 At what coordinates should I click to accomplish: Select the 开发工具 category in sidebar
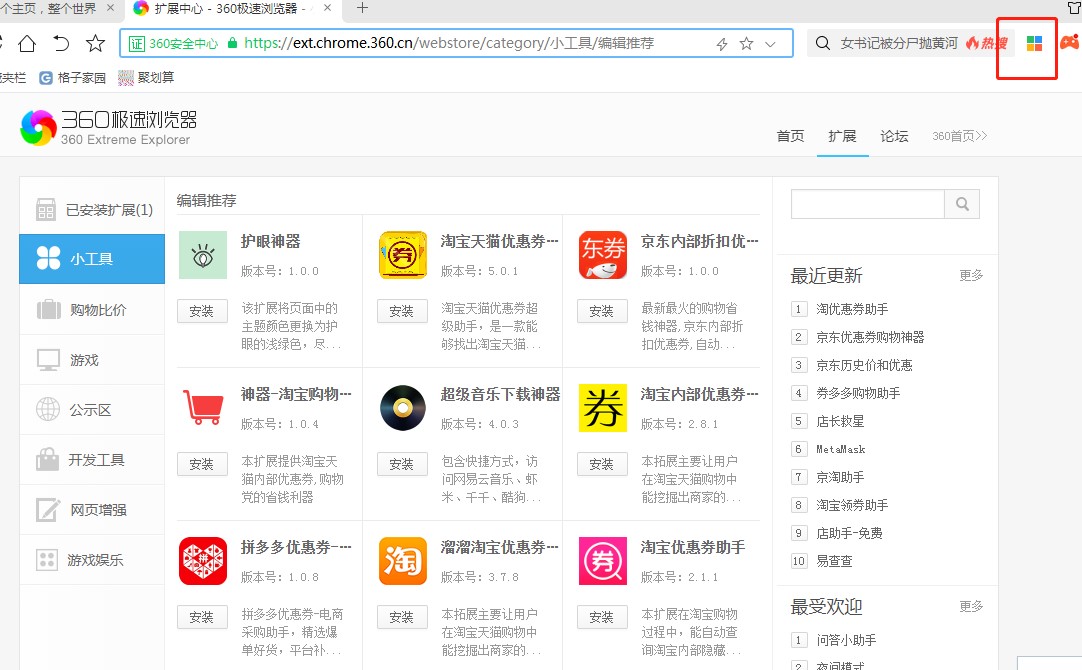[96, 460]
